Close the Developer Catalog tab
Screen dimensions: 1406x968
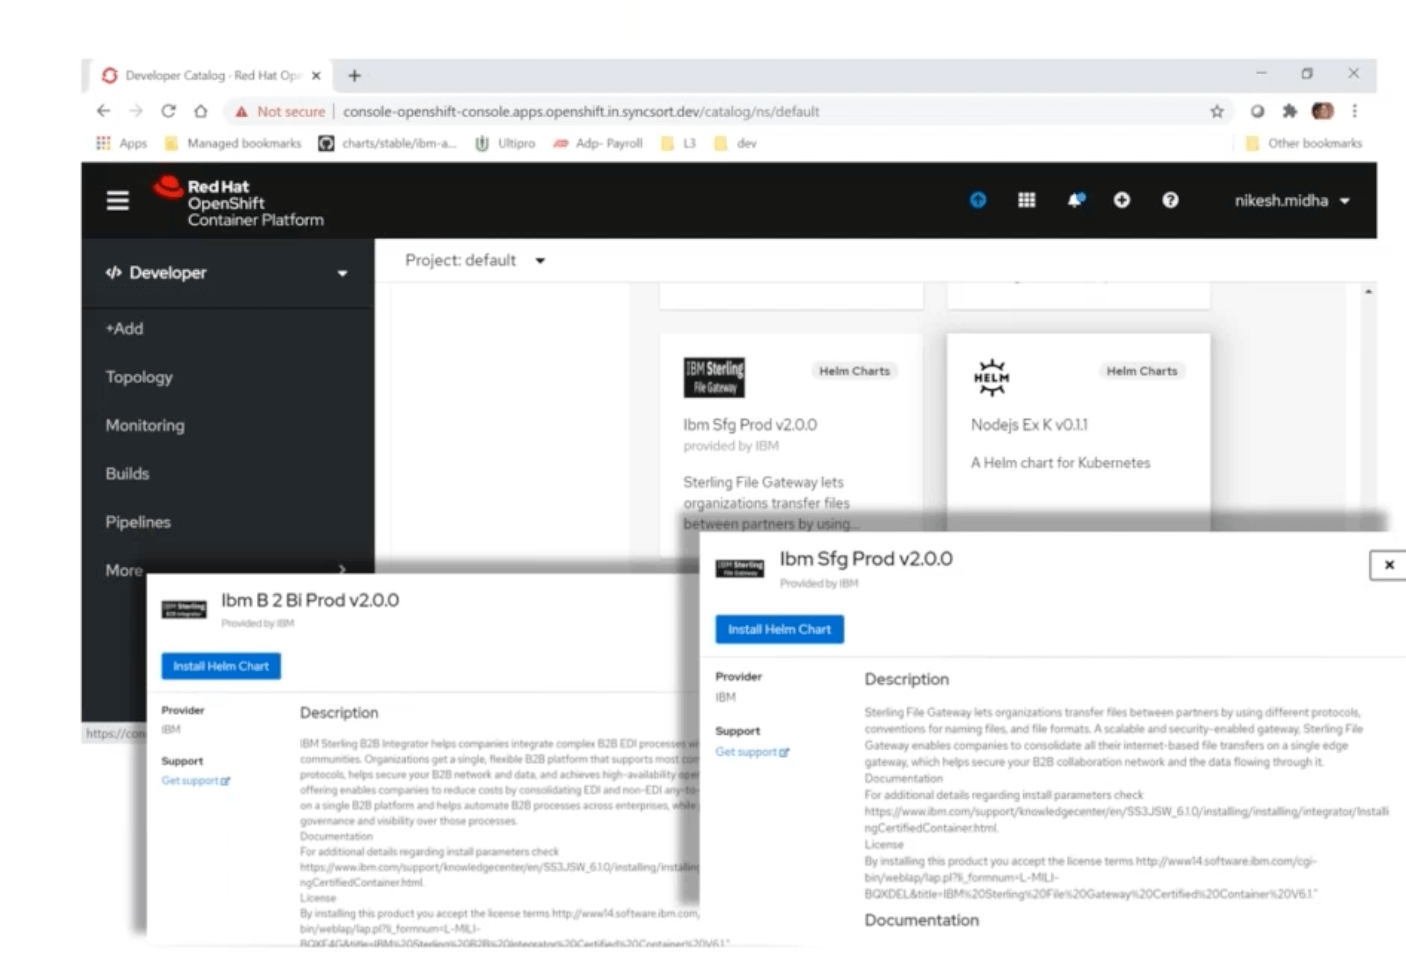pyautogui.click(x=316, y=75)
